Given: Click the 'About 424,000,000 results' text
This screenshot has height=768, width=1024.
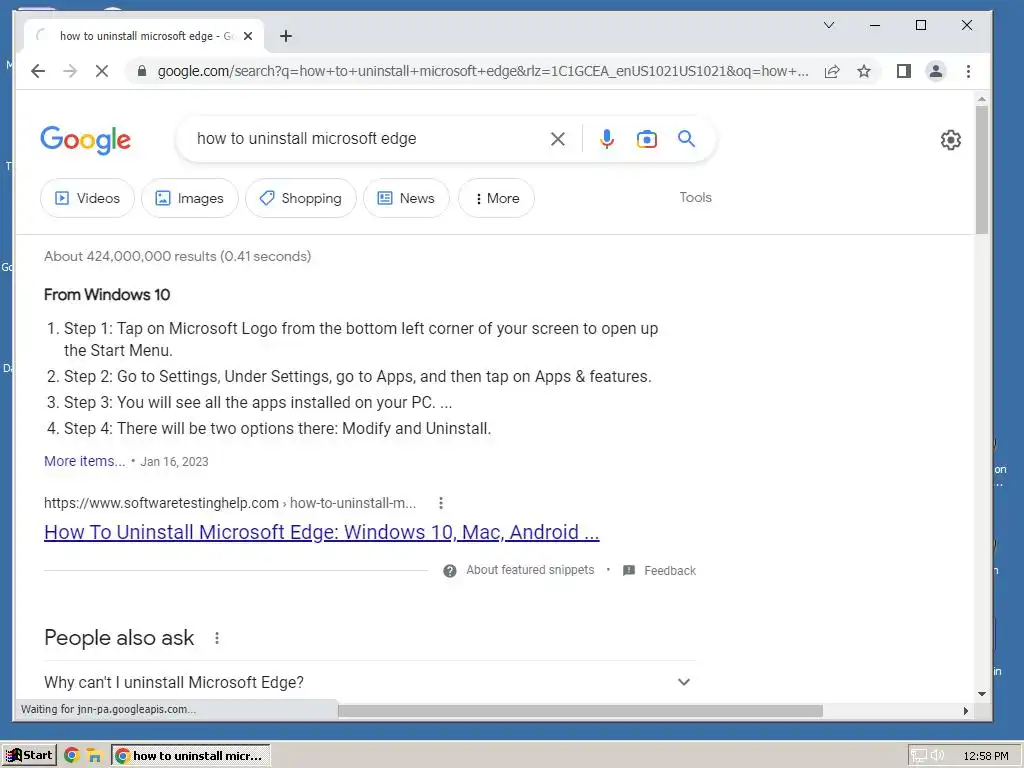Looking at the screenshot, I should (x=178, y=256).
